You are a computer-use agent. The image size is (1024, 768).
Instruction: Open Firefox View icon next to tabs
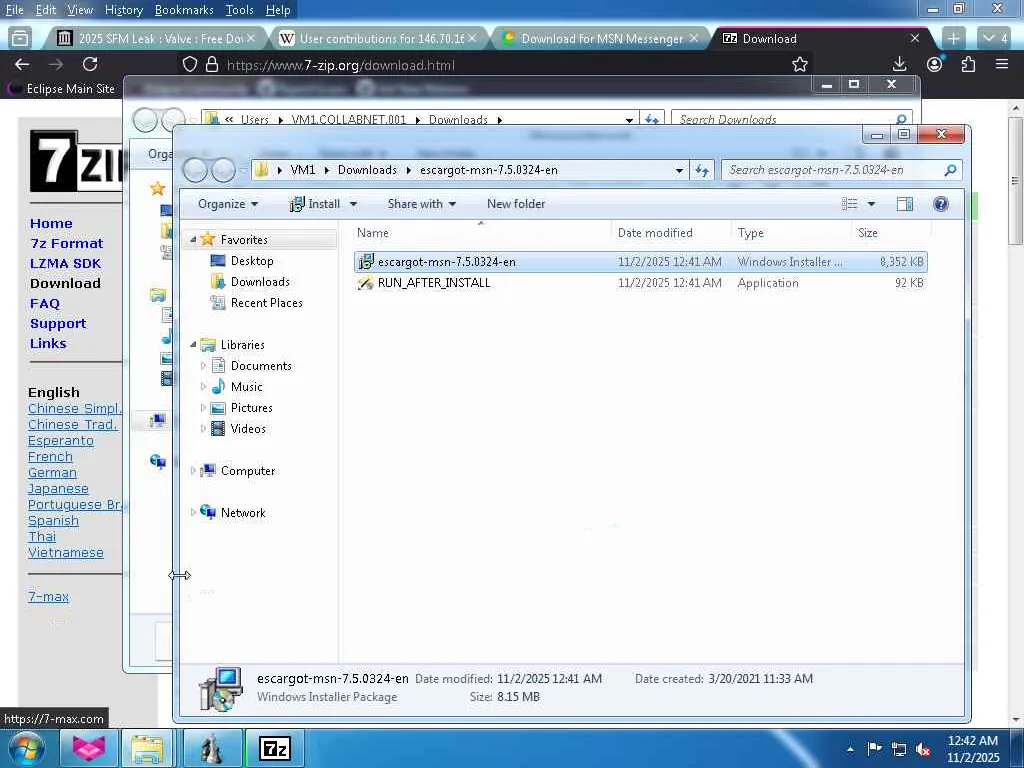point(20,39)
